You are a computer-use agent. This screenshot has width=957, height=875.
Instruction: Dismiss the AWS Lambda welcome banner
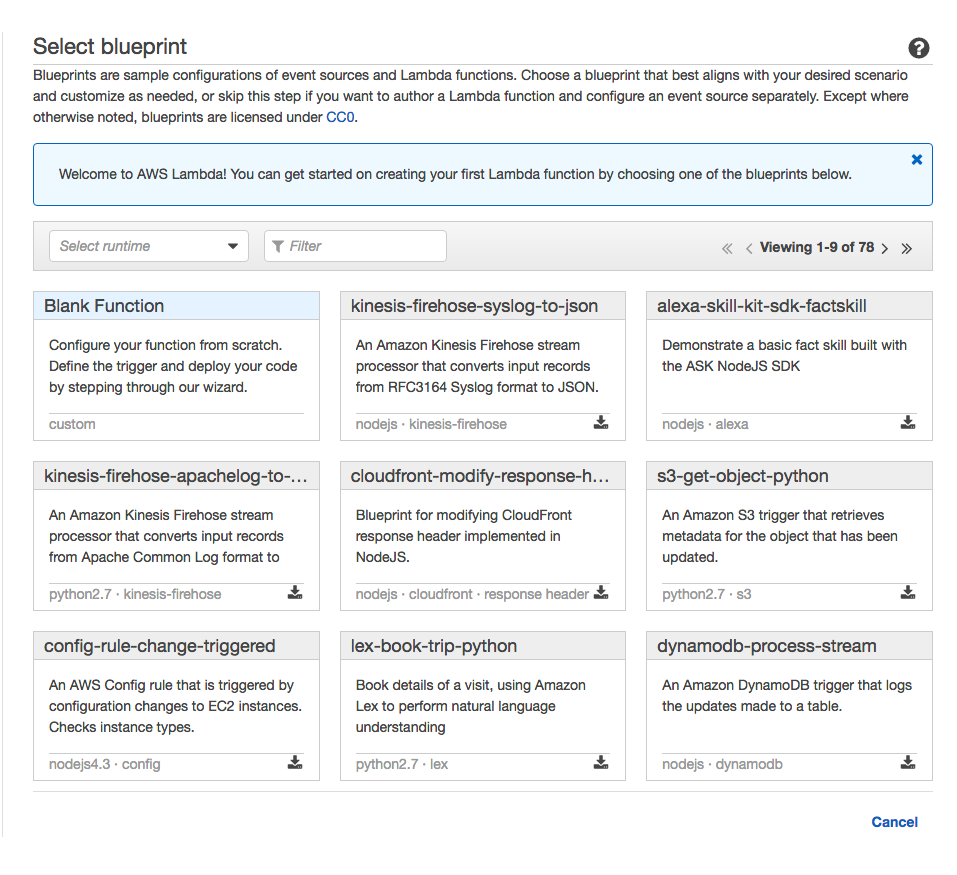(916, 158)
